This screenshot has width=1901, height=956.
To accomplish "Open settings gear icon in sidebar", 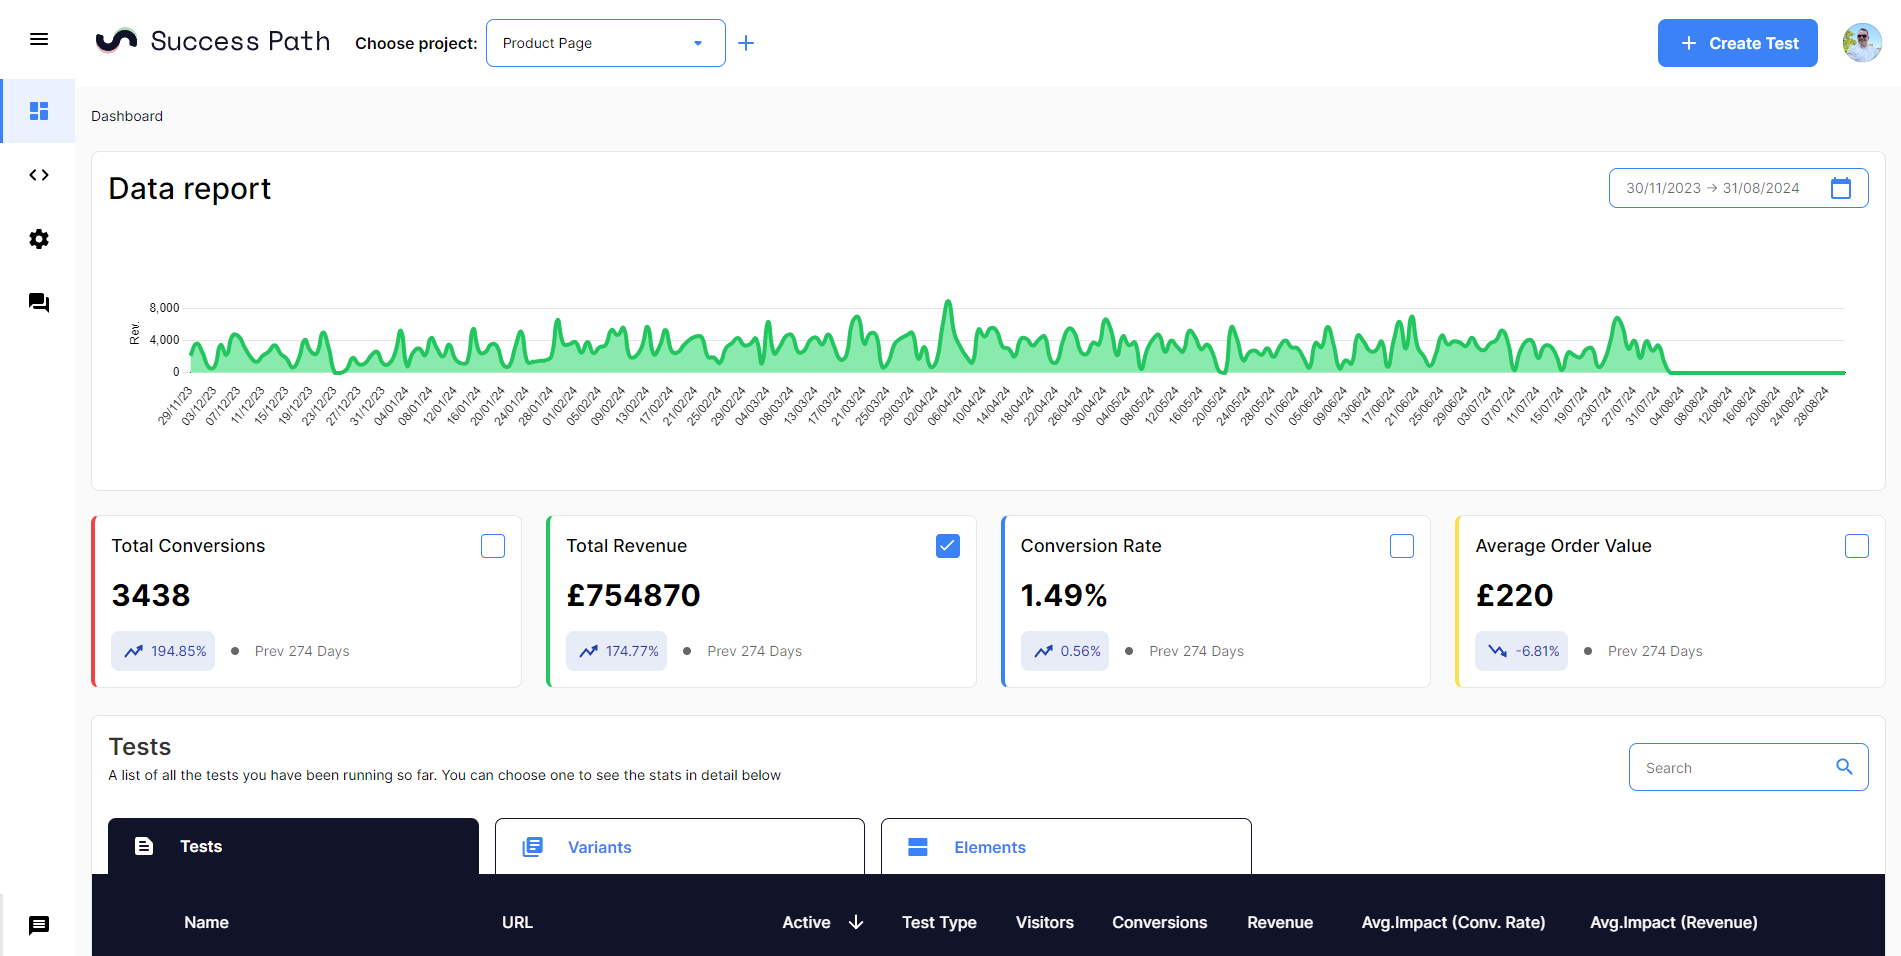I will click(39, 239).
